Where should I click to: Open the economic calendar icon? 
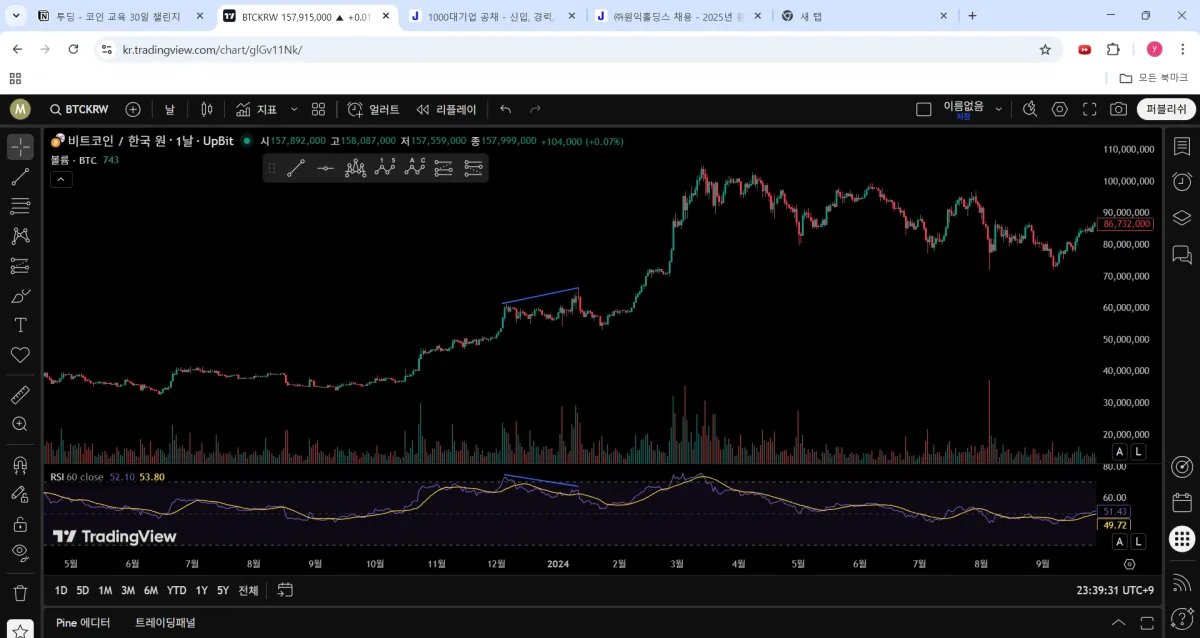(1182, 503)
